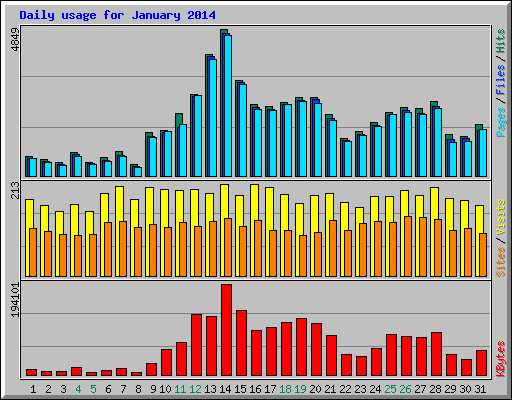Screen dimensions: 512x400
Task: Click the red KBytes bar for day 19
Action: tap(302, 347)
